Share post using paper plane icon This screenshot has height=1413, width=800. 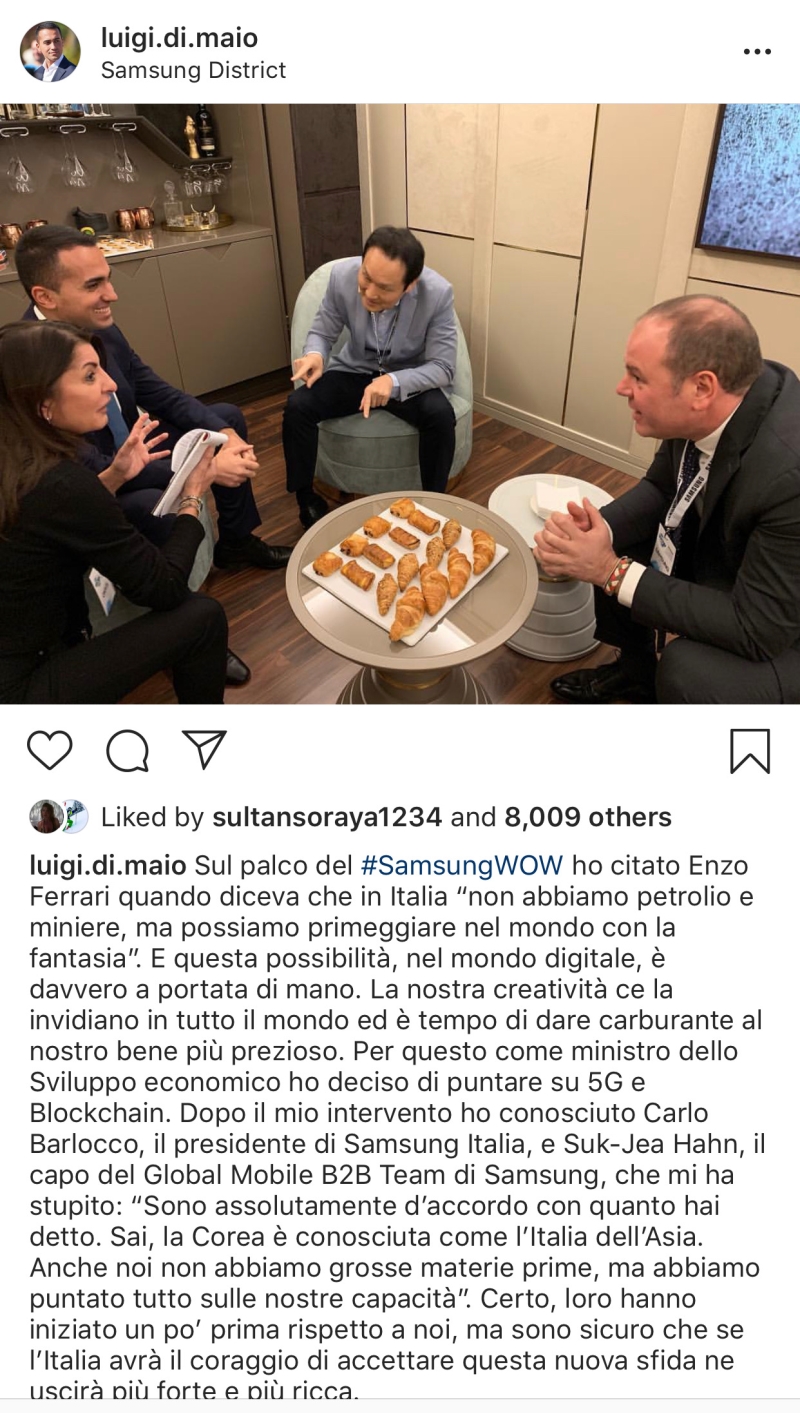pos(205,750)
